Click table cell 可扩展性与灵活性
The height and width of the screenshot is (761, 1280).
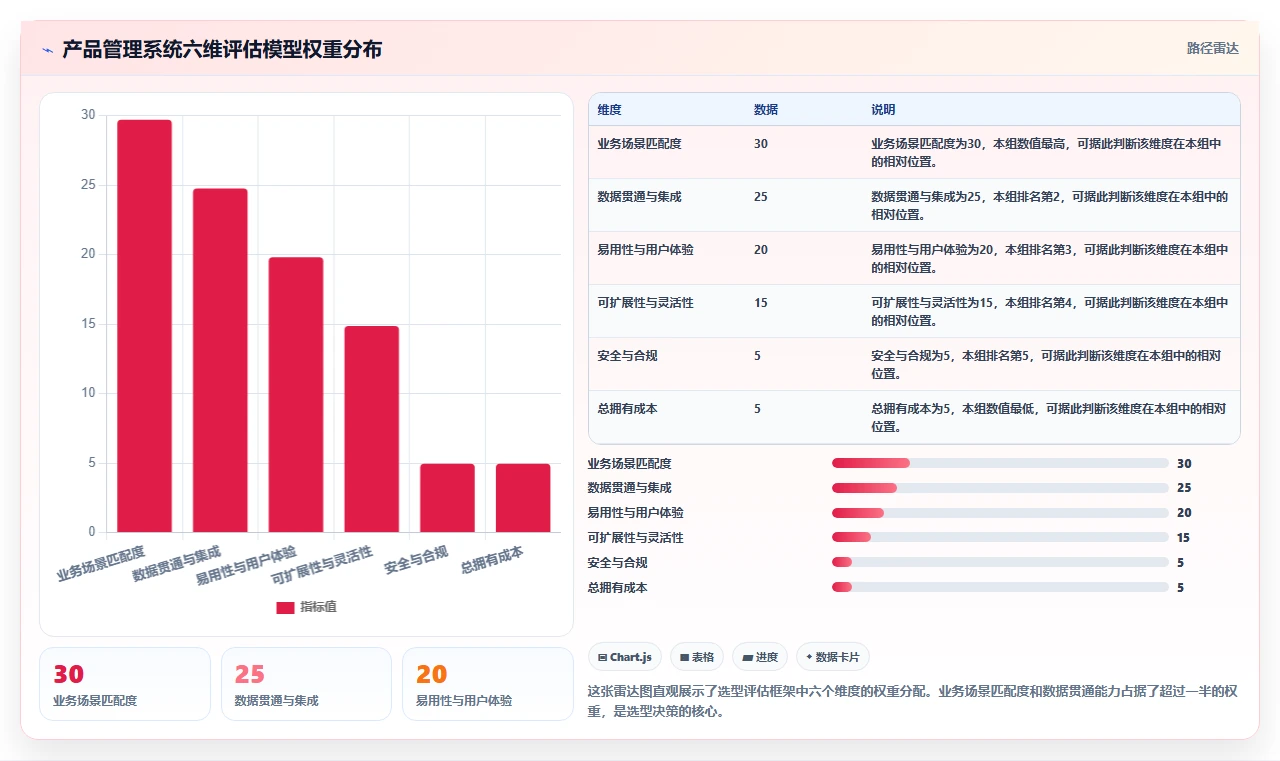coord(645,303)
